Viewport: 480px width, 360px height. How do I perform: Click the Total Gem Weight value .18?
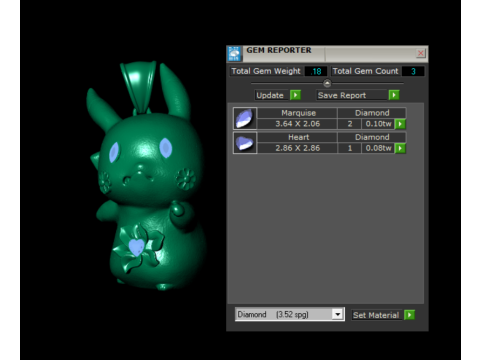pyautogui.click(x=316, y=71)
